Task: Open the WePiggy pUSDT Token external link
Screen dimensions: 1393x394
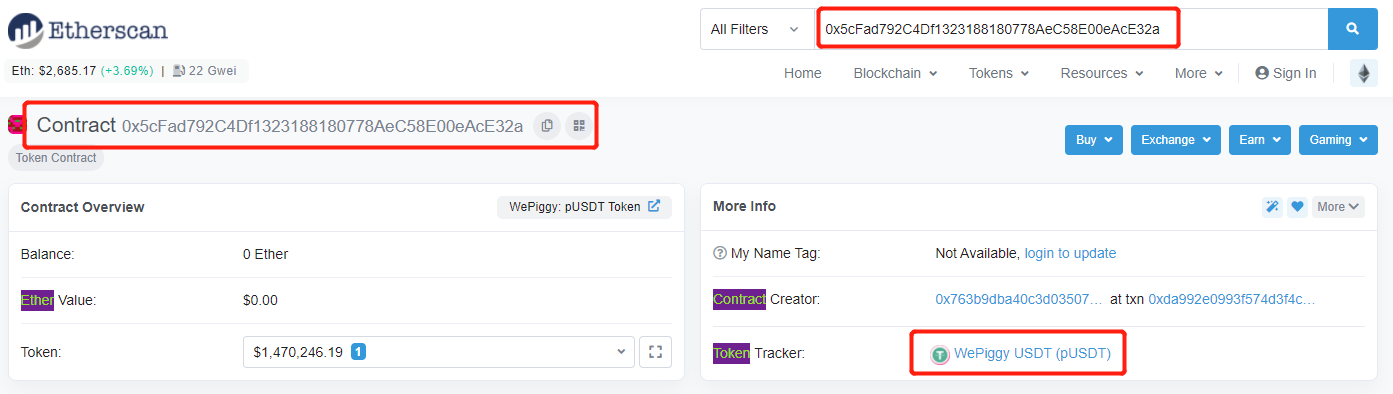Action: pos(584,207)
